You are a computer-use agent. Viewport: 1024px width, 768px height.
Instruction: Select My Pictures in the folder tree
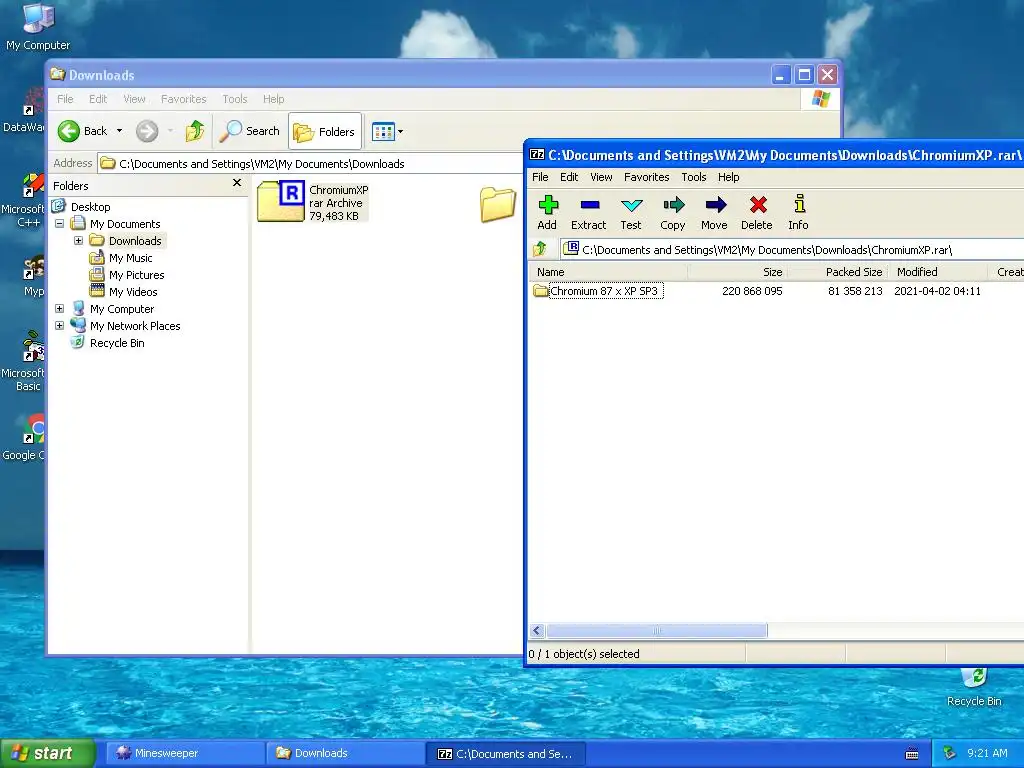coord(136,275)
